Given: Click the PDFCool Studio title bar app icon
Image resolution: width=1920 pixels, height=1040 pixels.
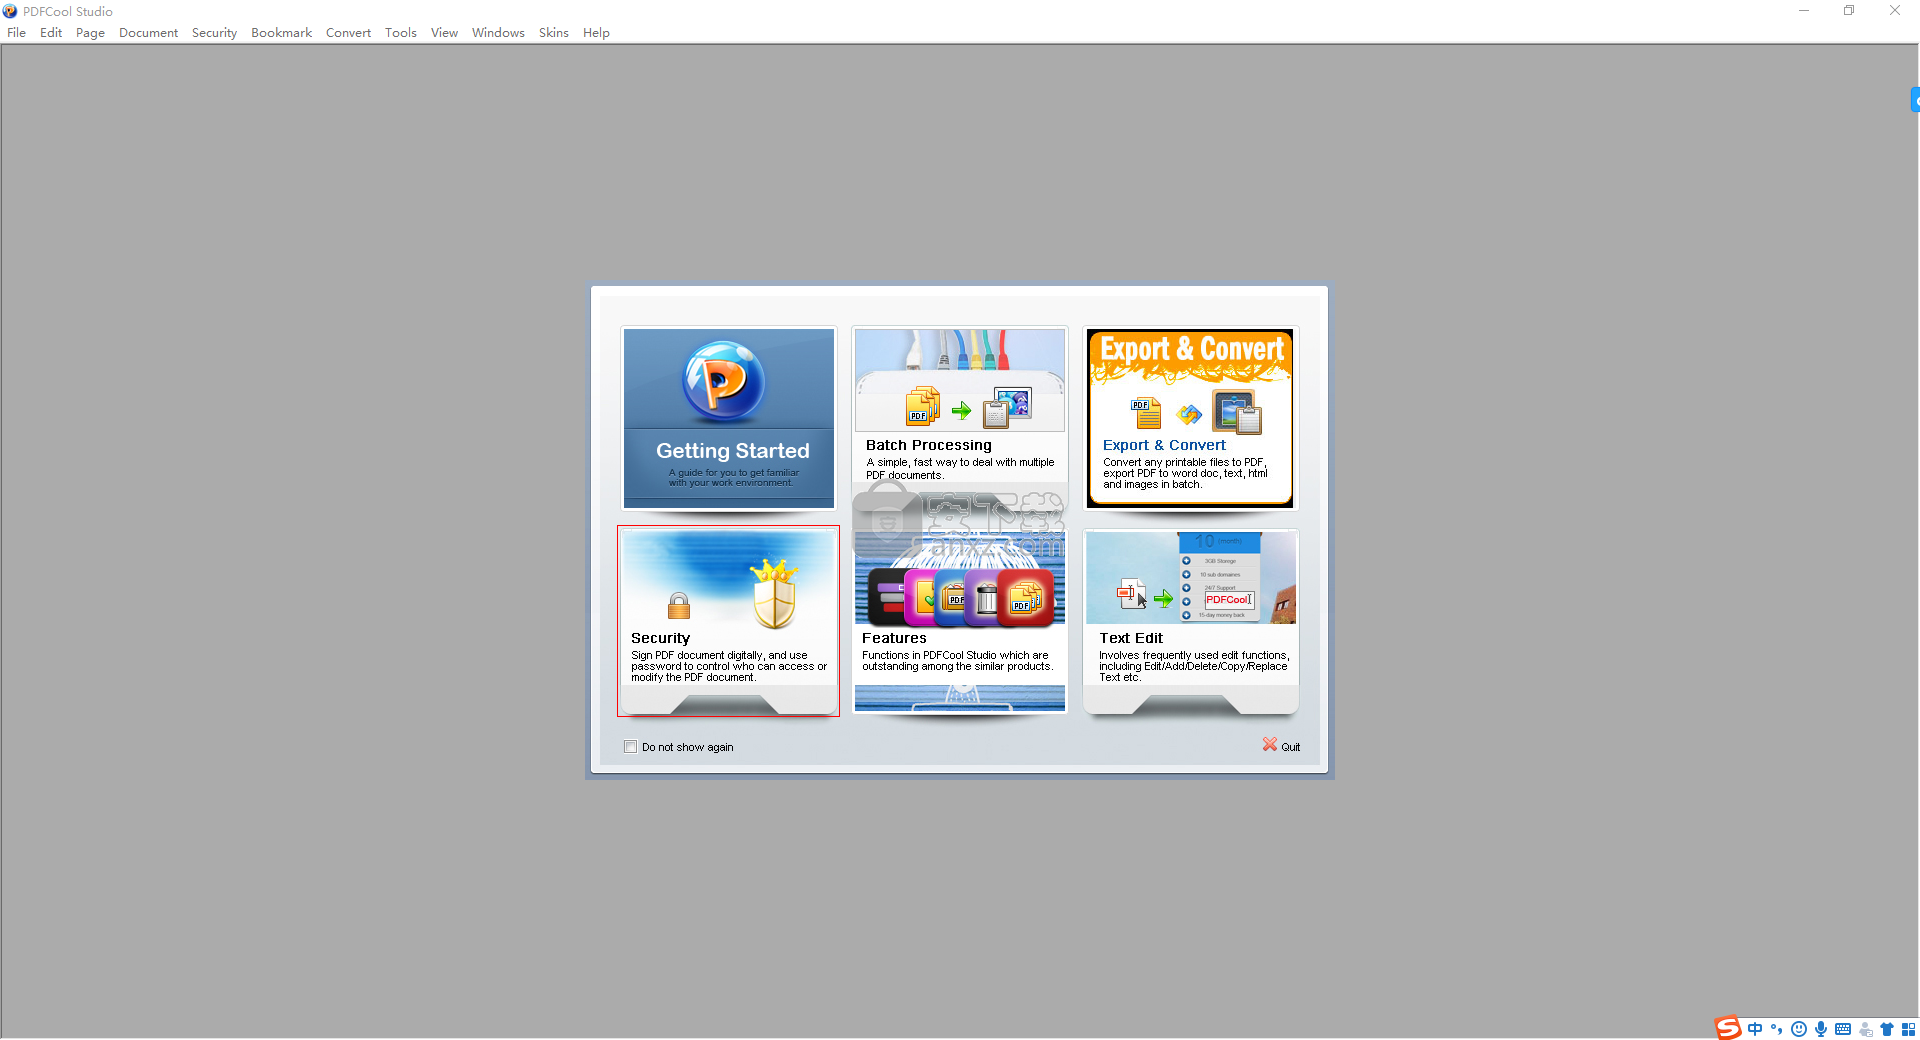Looking at the screenshot, I should point(10,11).
